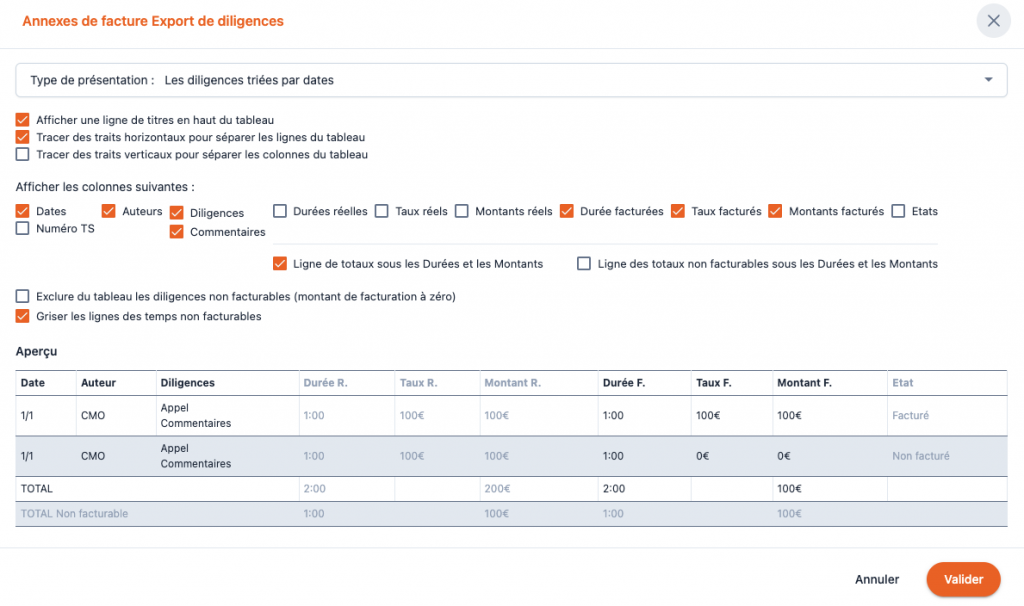Click the Valider button
This screenshot has width=1024, height=606.
coord(963,579)
